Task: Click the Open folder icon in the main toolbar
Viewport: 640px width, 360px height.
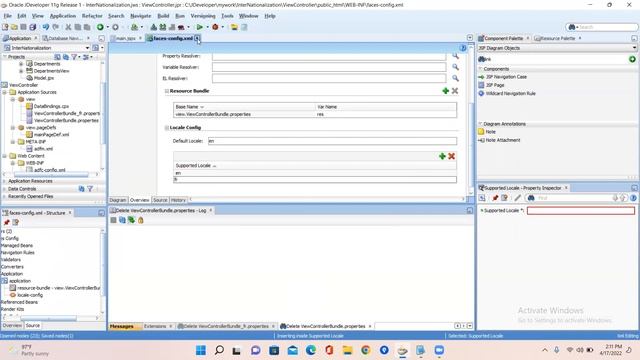Action: pos(14,27)
